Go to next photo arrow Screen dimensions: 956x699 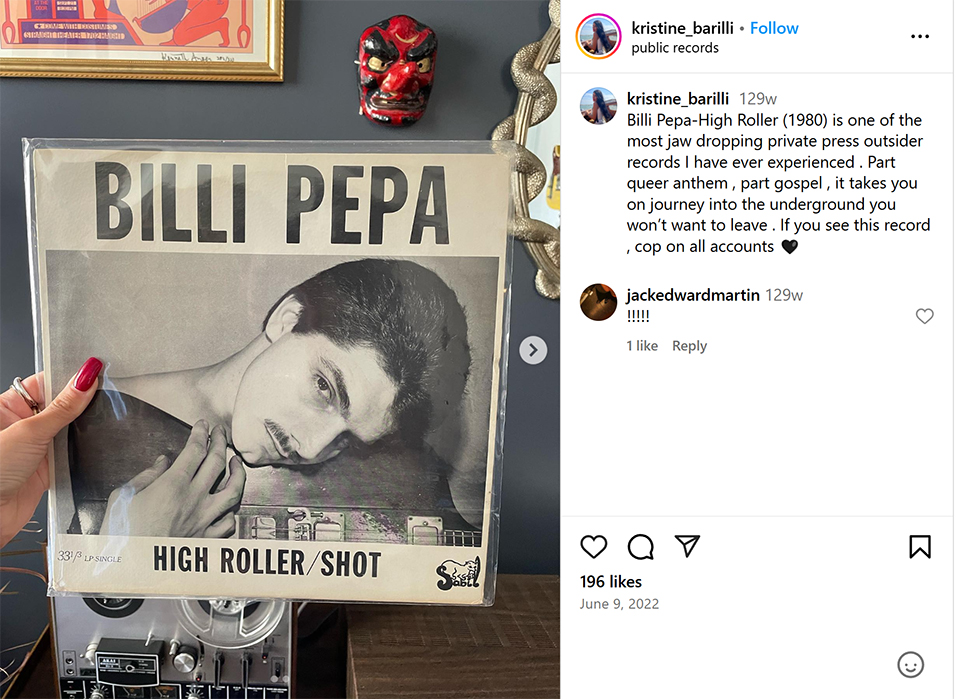point(534,349)
